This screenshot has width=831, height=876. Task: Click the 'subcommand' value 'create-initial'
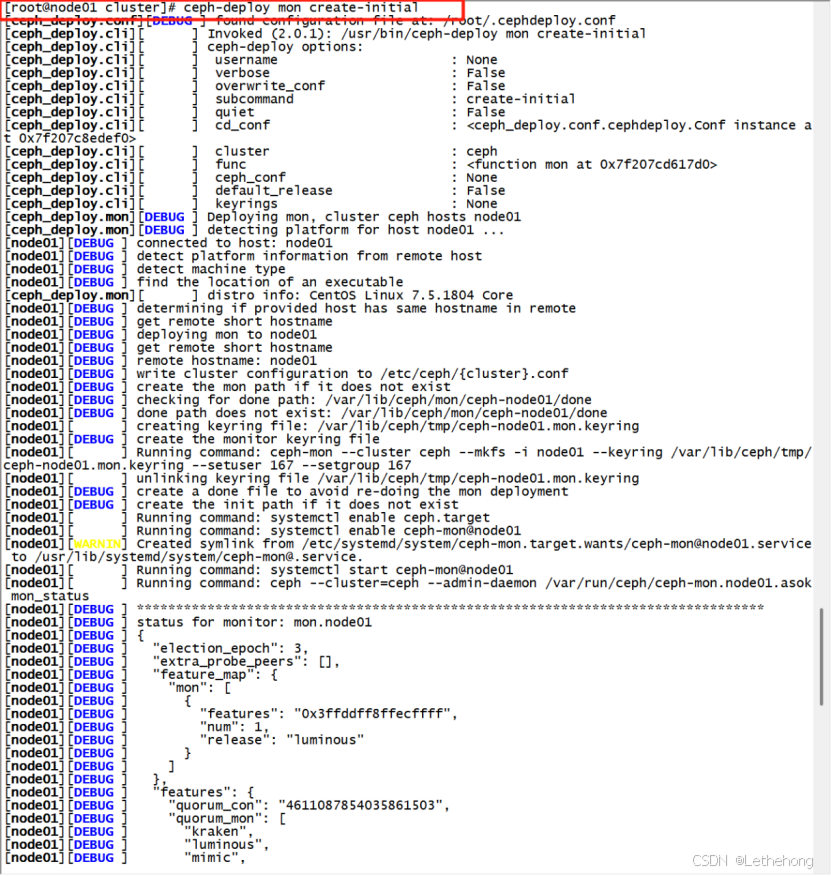tap(521, 99)
